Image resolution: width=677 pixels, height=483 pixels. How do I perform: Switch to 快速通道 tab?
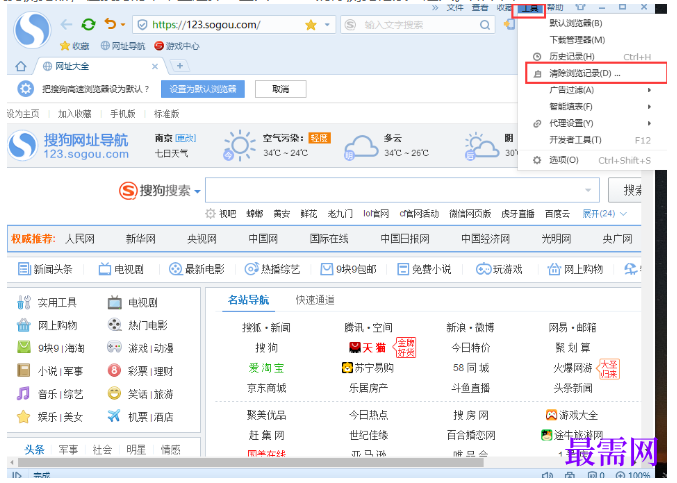coord(315,300)
